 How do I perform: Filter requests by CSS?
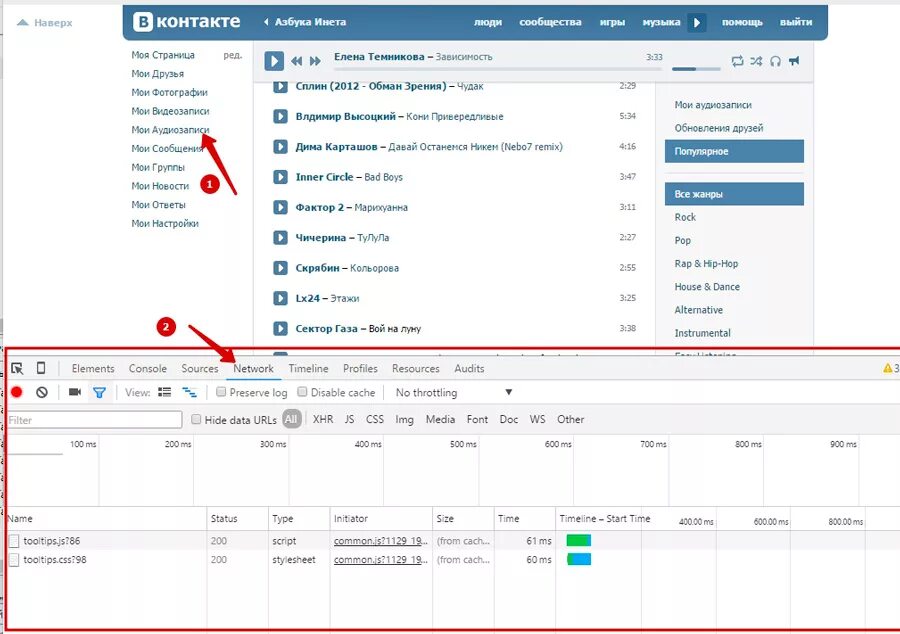[x=375, y=419]
